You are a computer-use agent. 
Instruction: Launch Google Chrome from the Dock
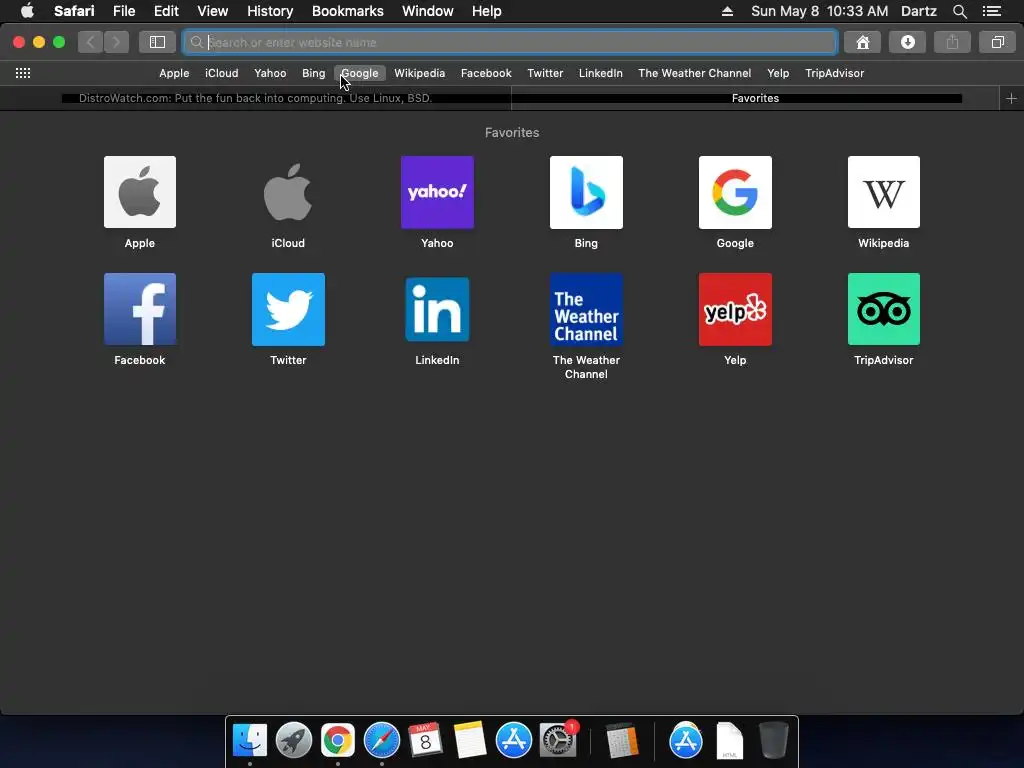(x=338, y=740)
